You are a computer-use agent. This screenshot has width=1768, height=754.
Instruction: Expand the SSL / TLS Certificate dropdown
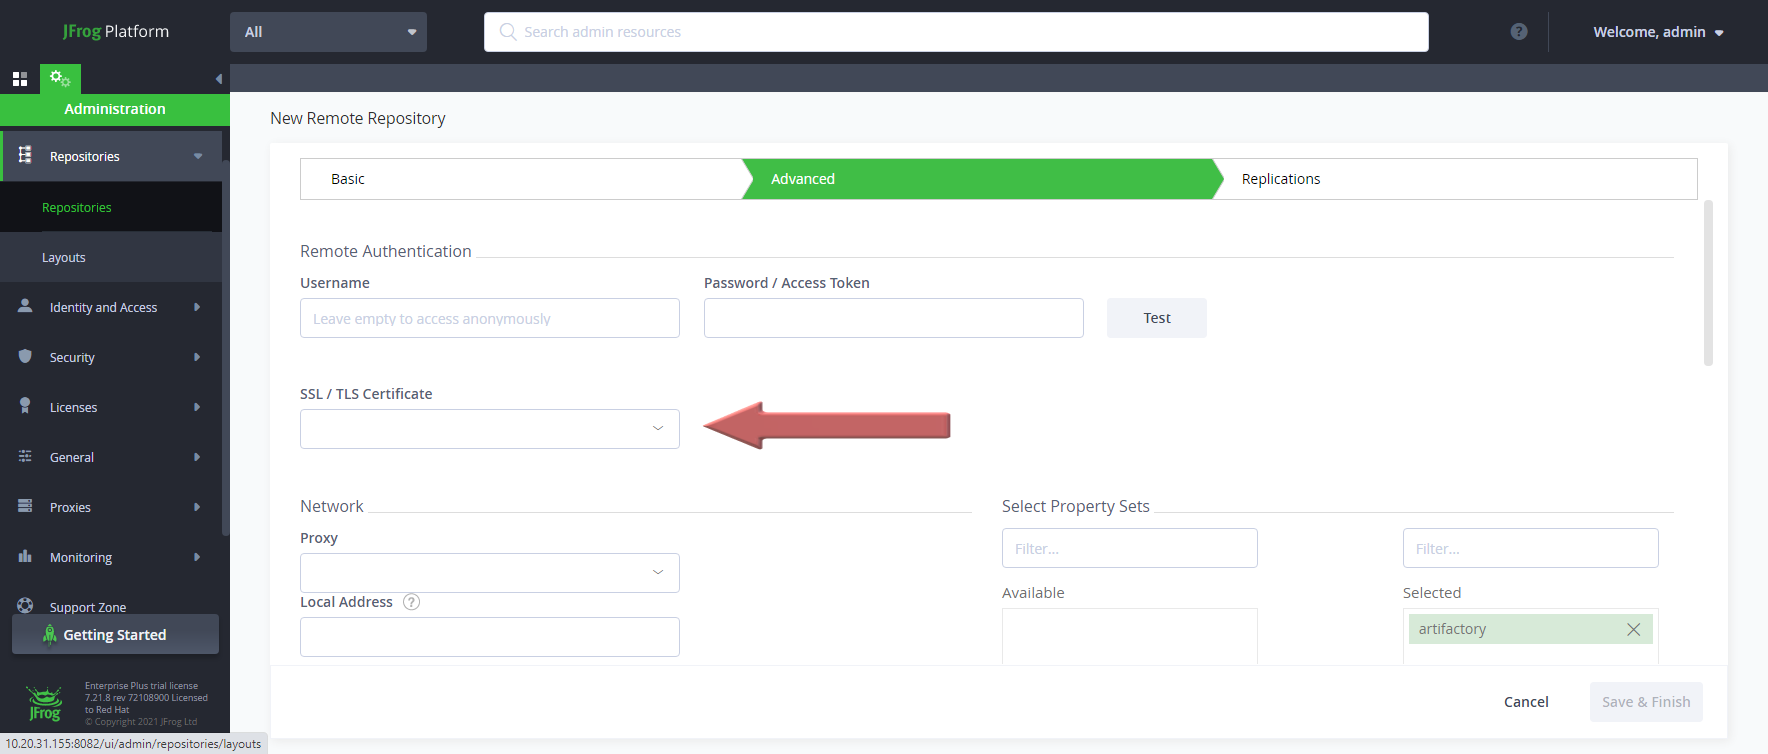pyautogui.click(x=489, y=429)
